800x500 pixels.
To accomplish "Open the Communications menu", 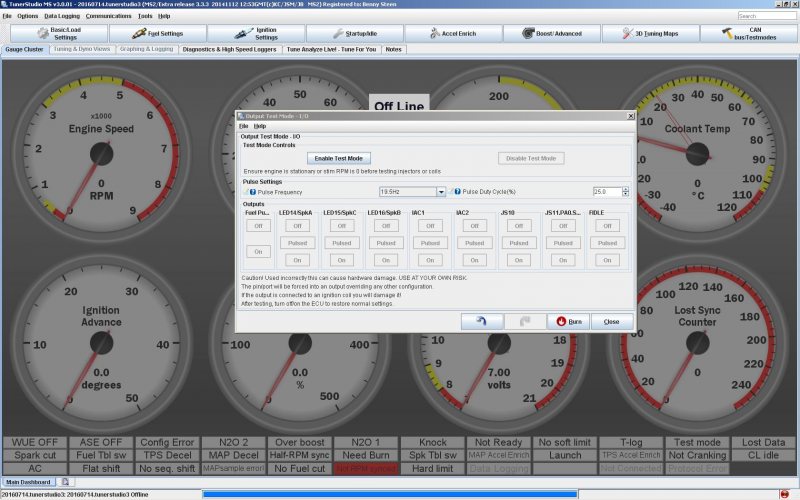I will point(108,16).
